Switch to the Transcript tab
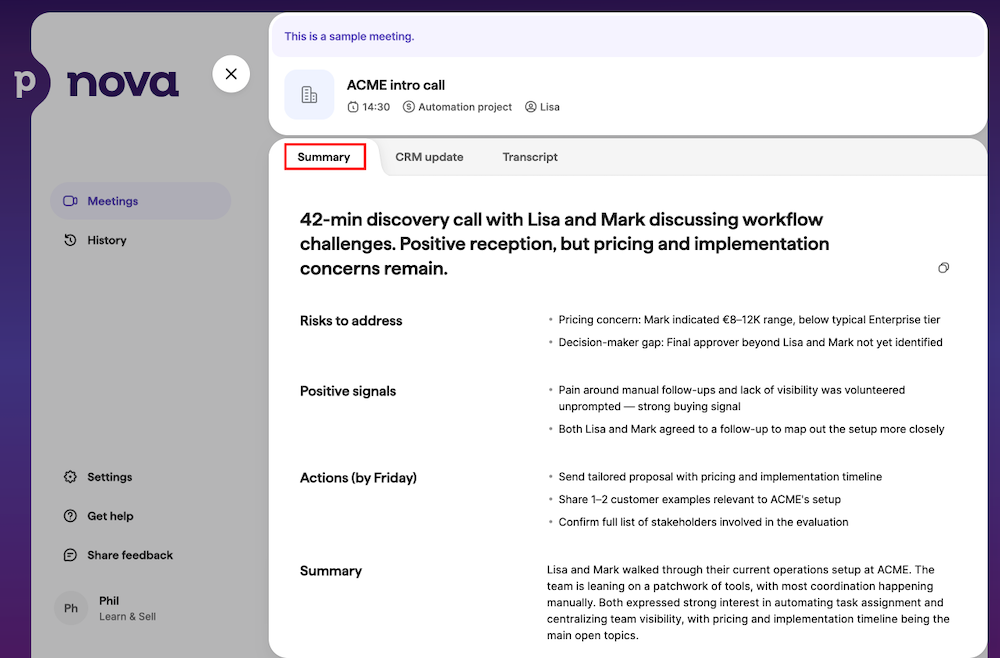 pyautogui.click(x=530, y=157)
